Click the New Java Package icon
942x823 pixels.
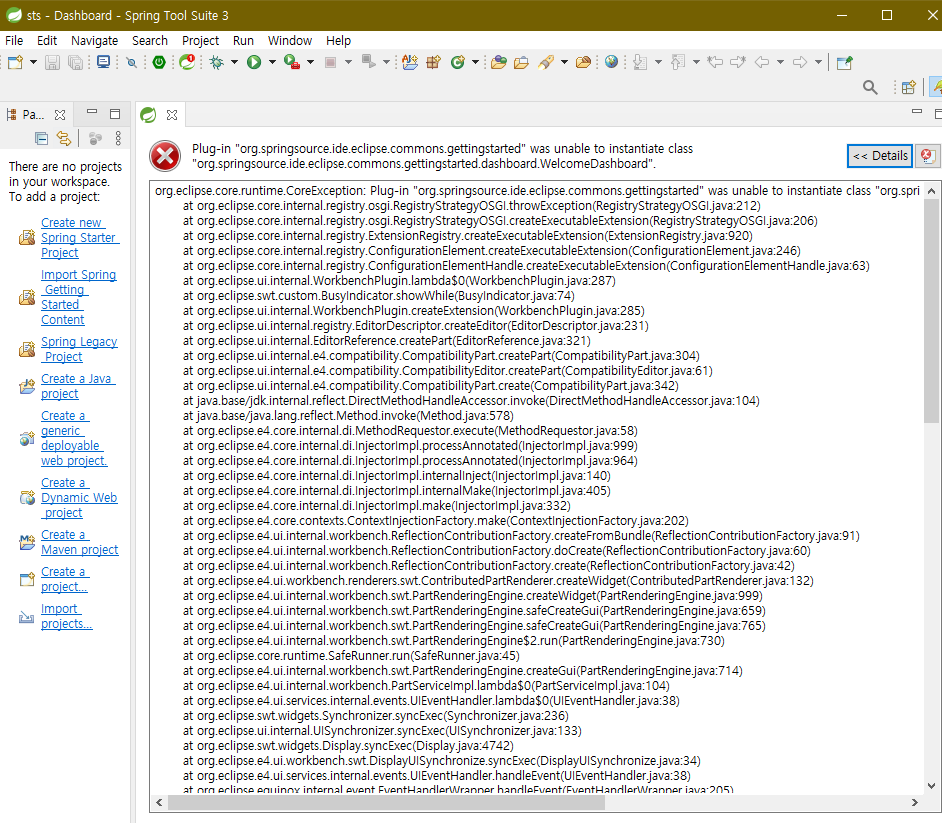[x=434, y=62]
